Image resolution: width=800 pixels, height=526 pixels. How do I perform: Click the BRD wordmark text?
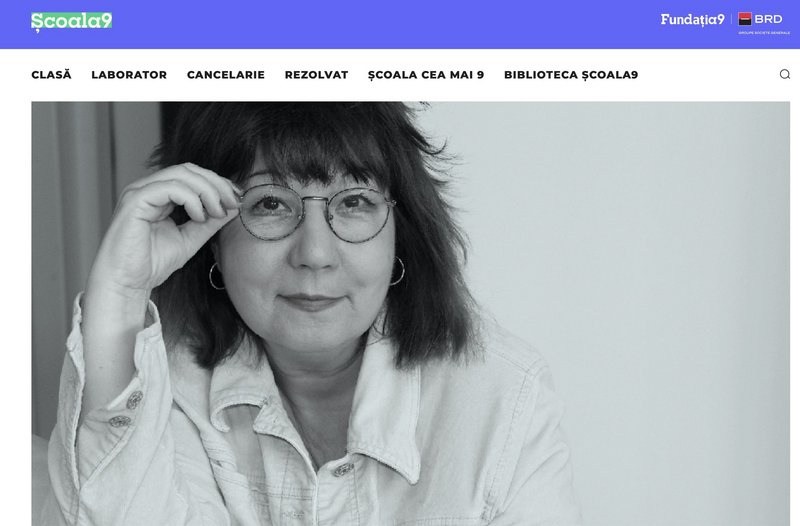point(768,19)
